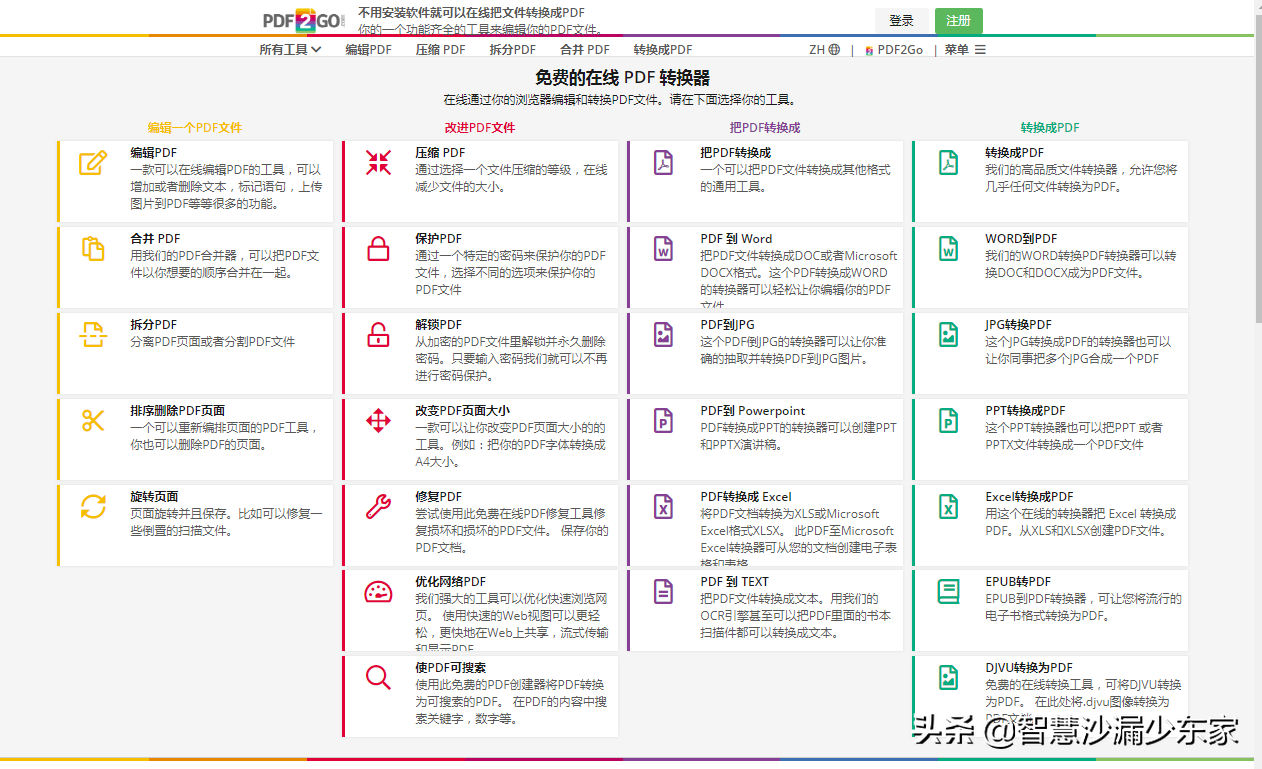Click the JPG转换PDF green image icon

coord(948,335)
